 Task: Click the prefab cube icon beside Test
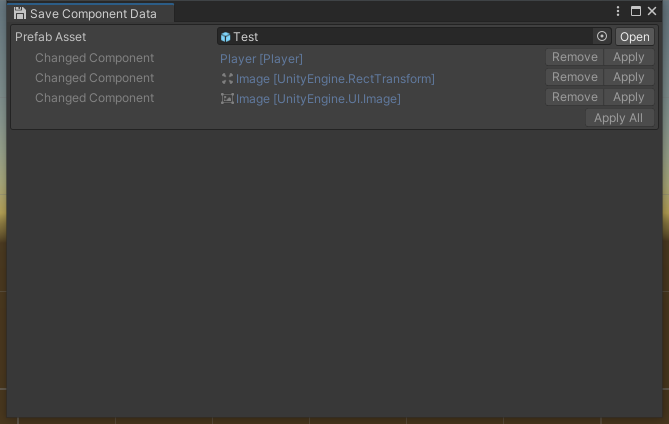click(x=226, y=37)
